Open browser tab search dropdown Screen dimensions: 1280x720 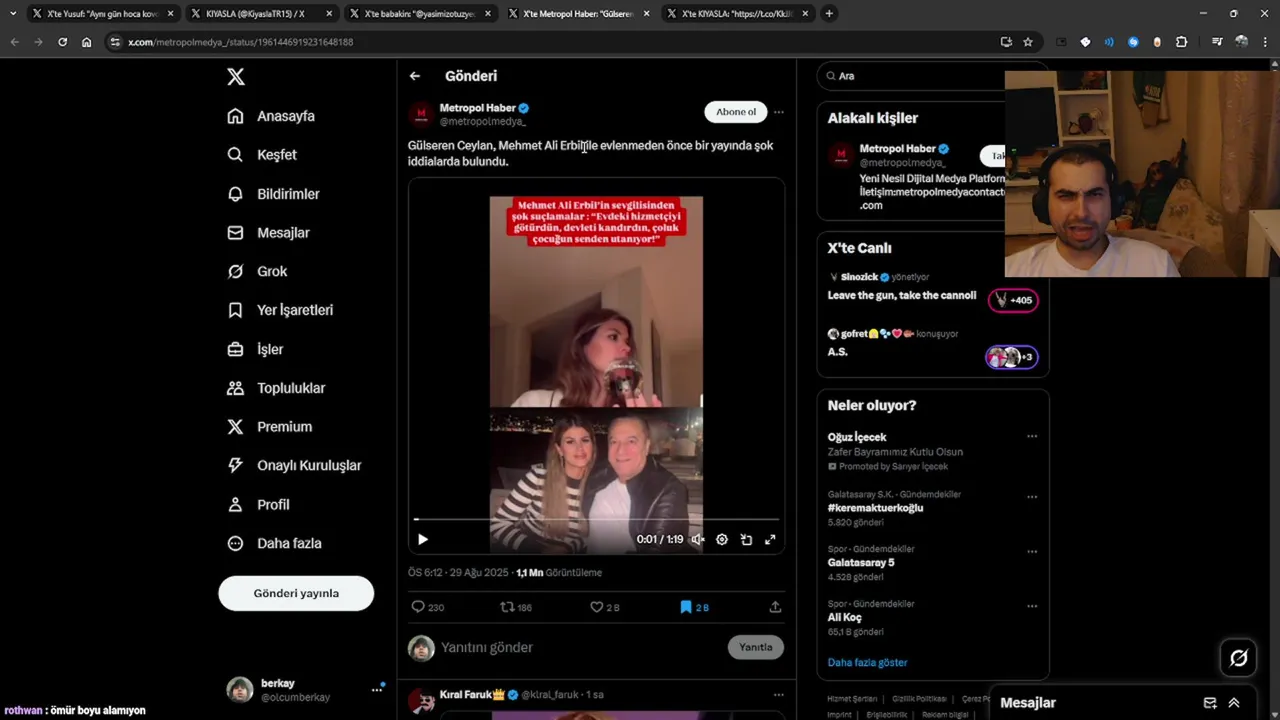12,14
